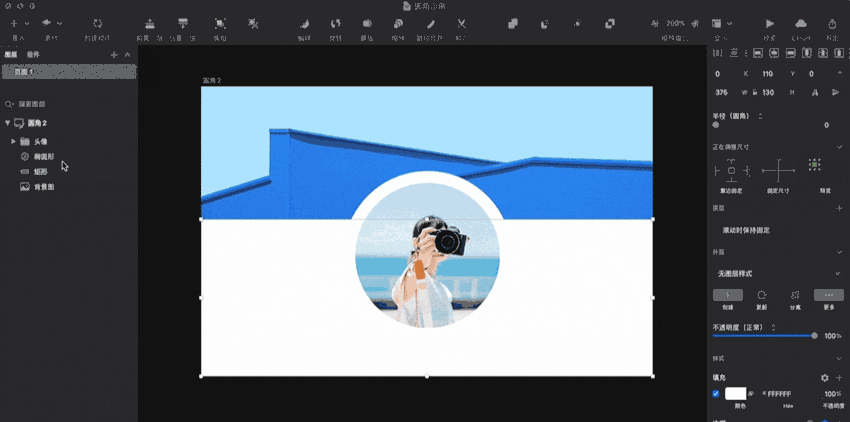Open the Cloud upload tool
850x422 pixels.
tap(801, 23)
